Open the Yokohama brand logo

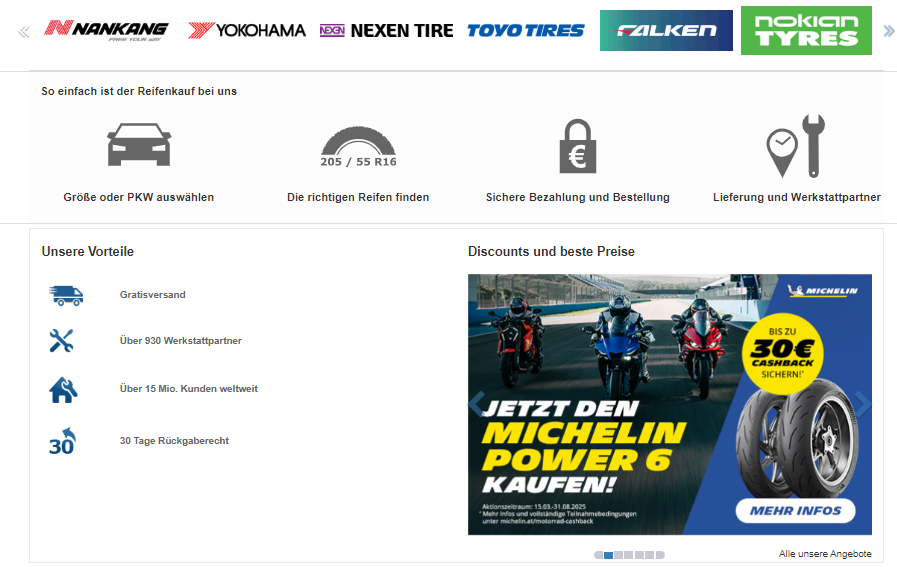point(247,30)
